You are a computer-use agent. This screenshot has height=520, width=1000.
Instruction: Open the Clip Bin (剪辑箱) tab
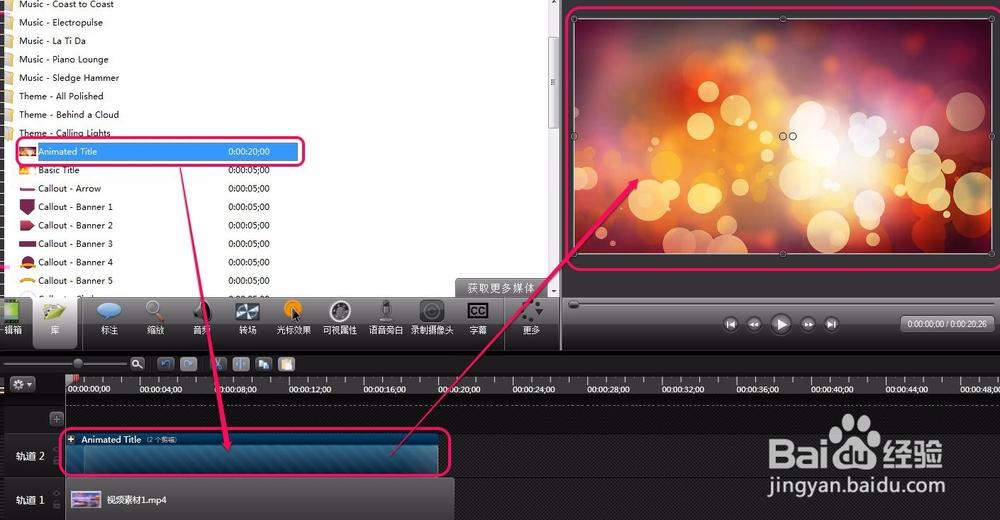click(x=12, y=318)
